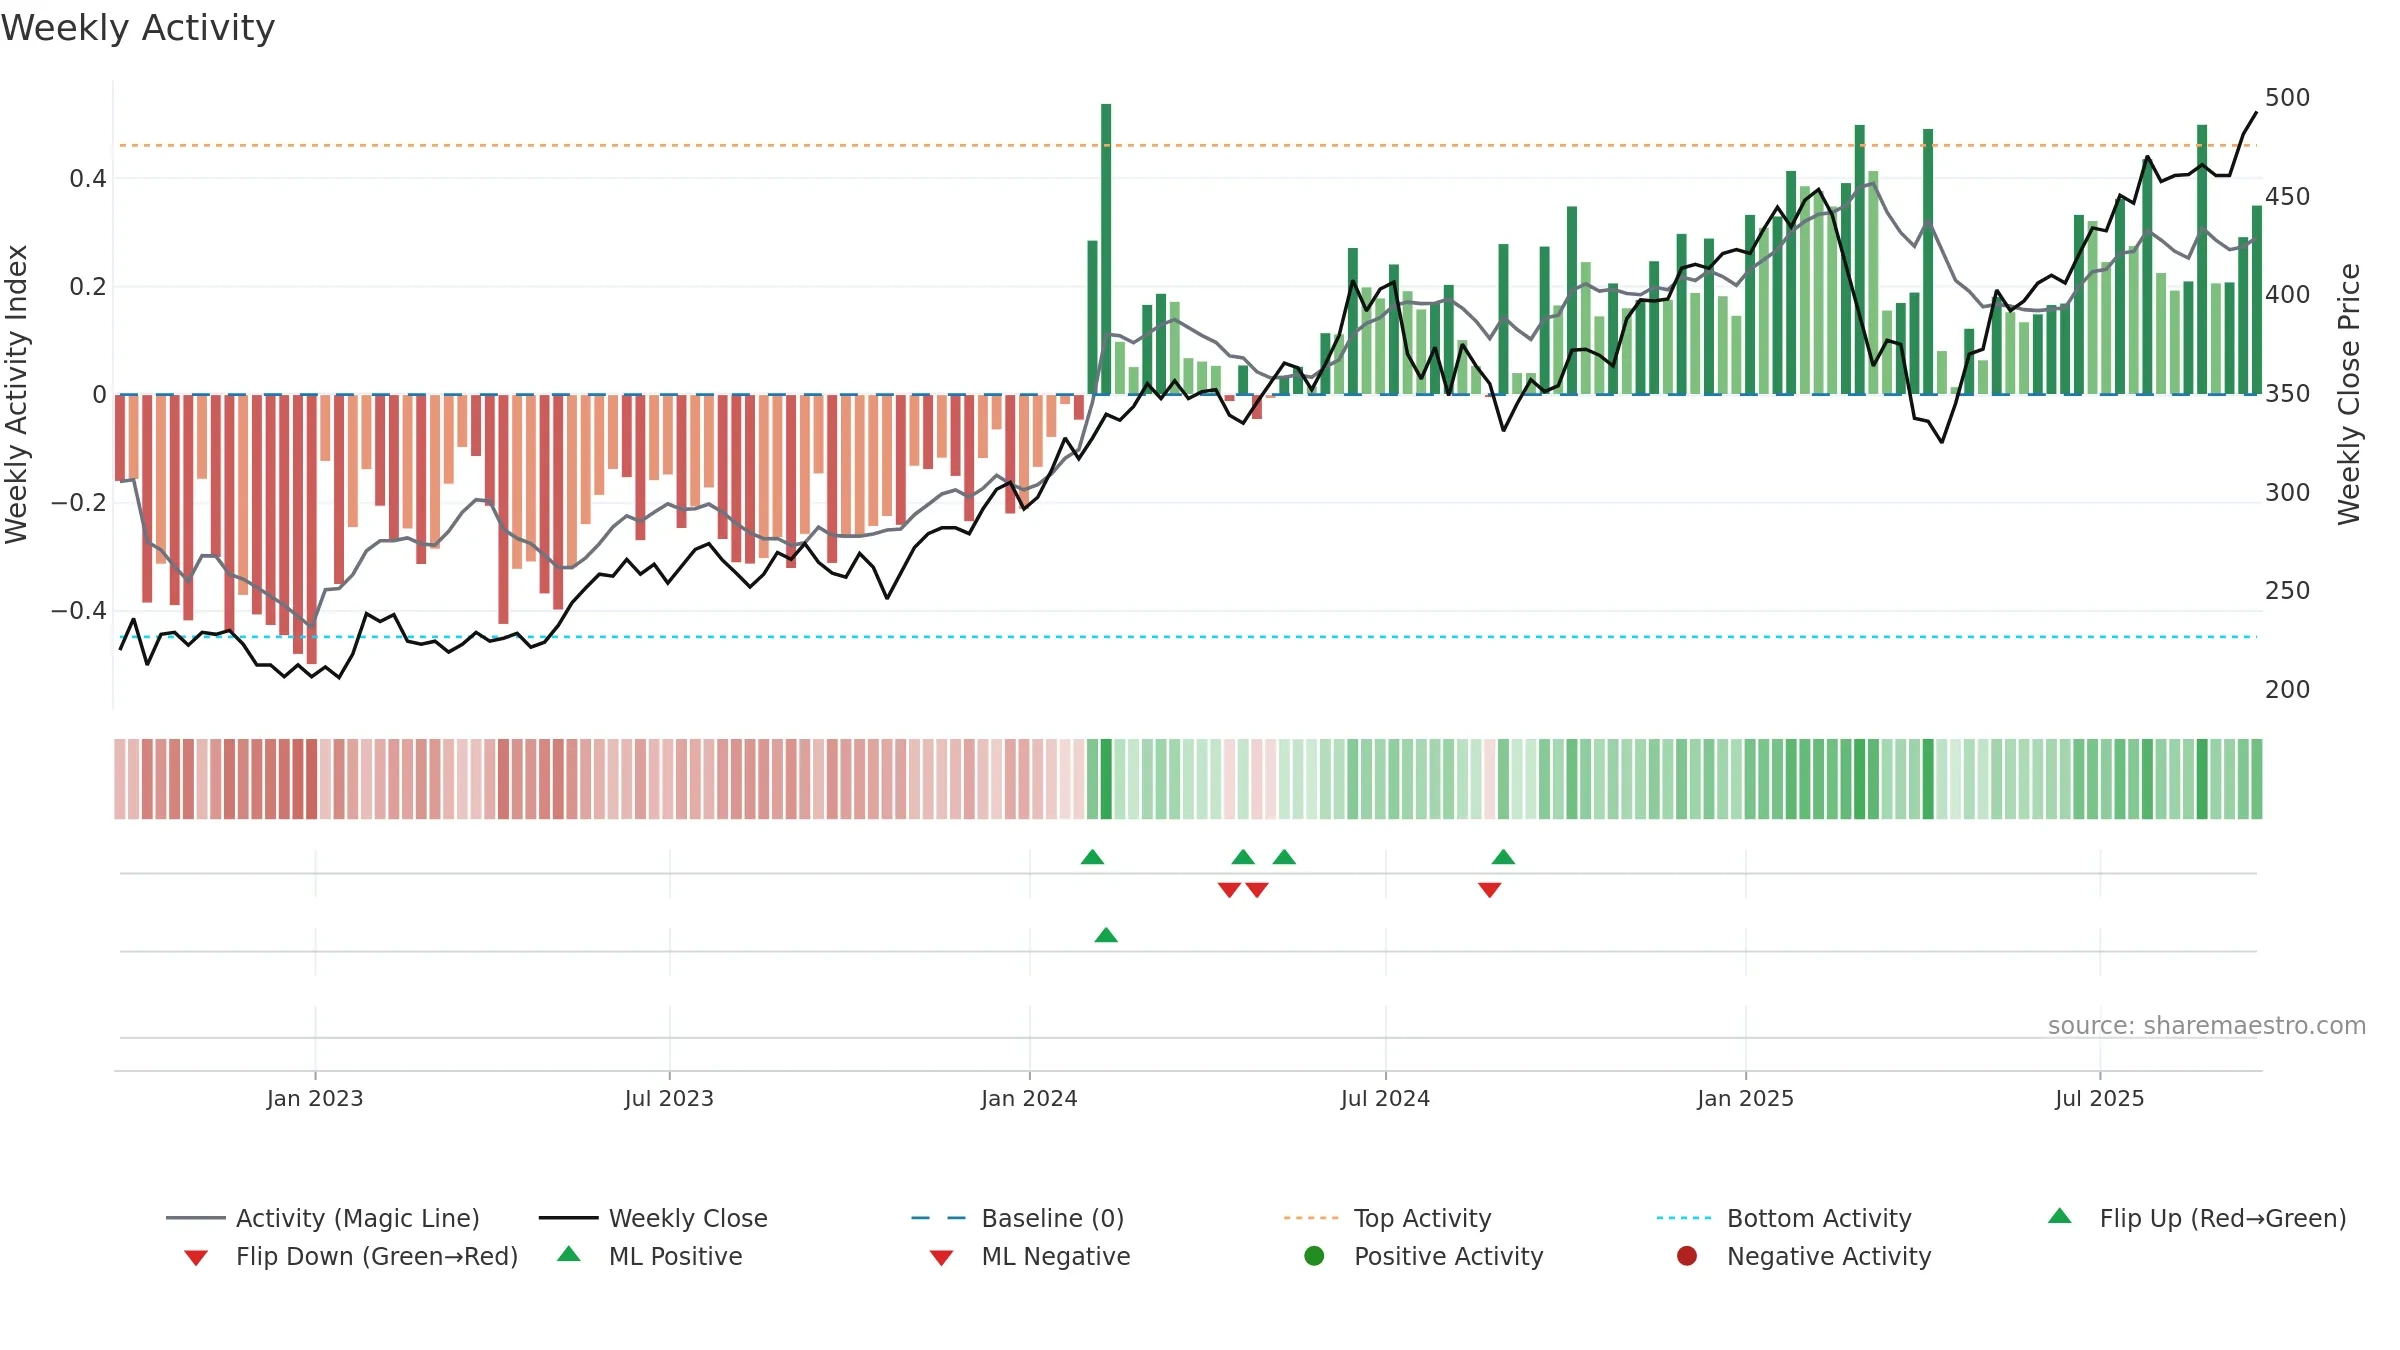Click the ML Positive triangle marker in second row
This screenshot has width=2400, height=1350.
tap(1106, 935)
